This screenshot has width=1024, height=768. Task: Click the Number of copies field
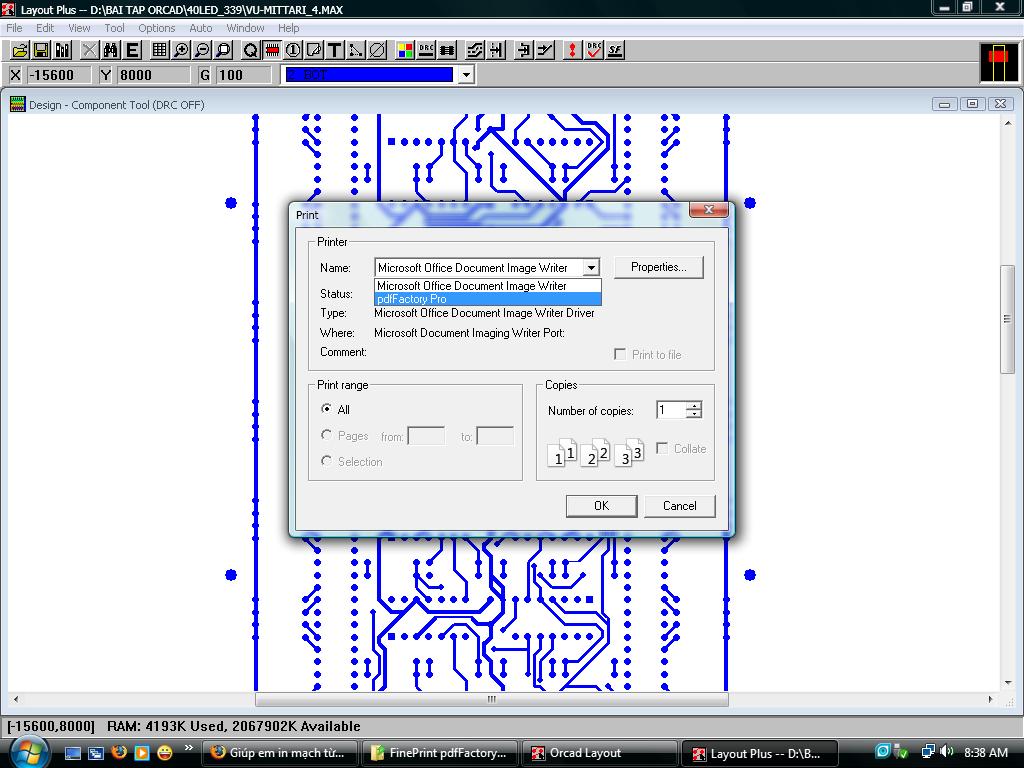pyautogui.click(x=671, y=410)
